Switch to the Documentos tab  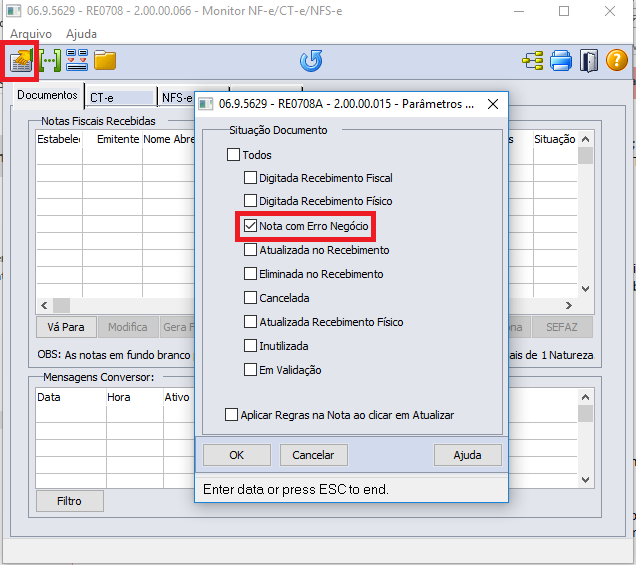coord(47,95)
